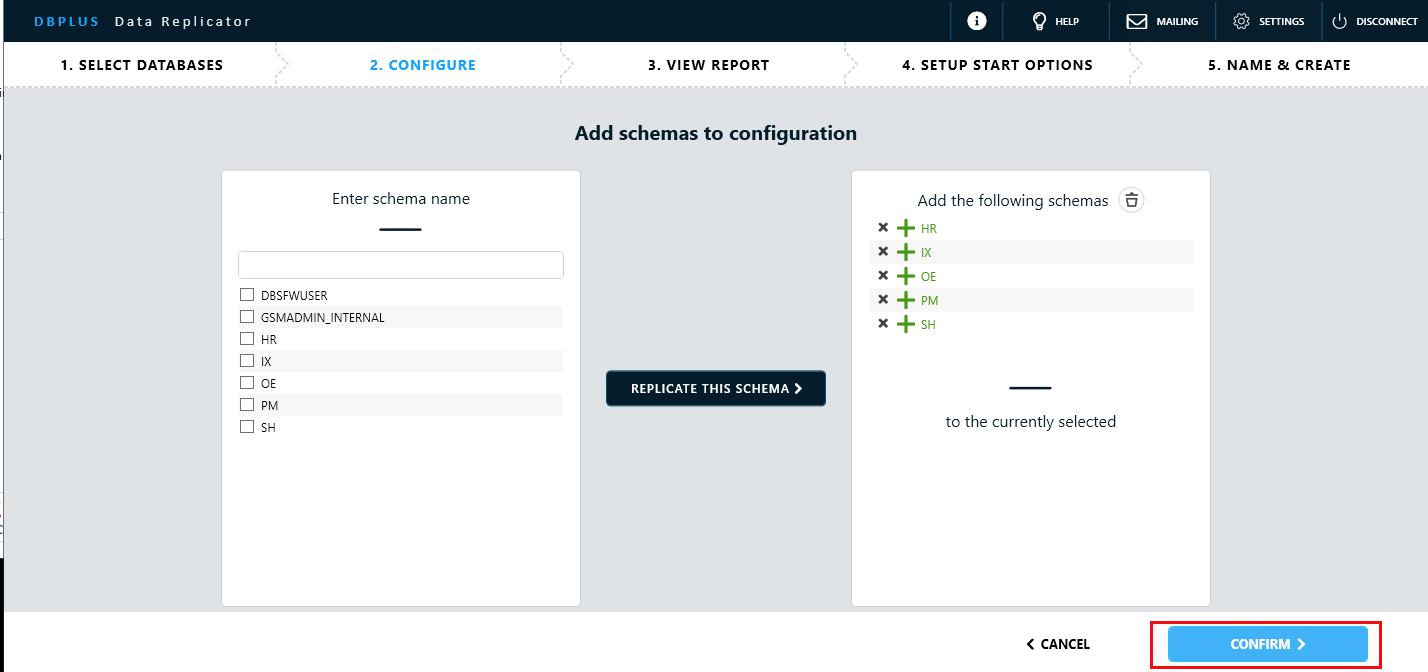Click green plus icon beside OE
1428x672 pixels.
click(x=906, y=276)
